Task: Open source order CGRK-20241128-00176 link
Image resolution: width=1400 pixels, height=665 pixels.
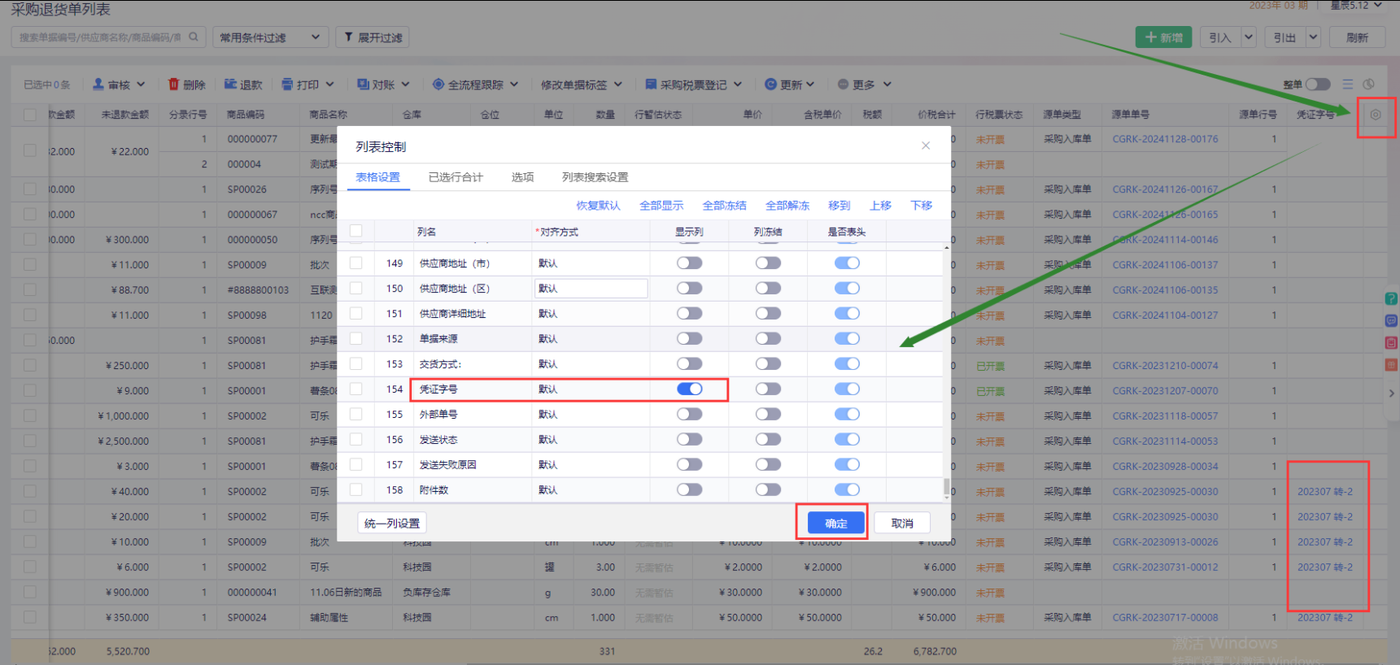Action: [x=1165, y=139]
